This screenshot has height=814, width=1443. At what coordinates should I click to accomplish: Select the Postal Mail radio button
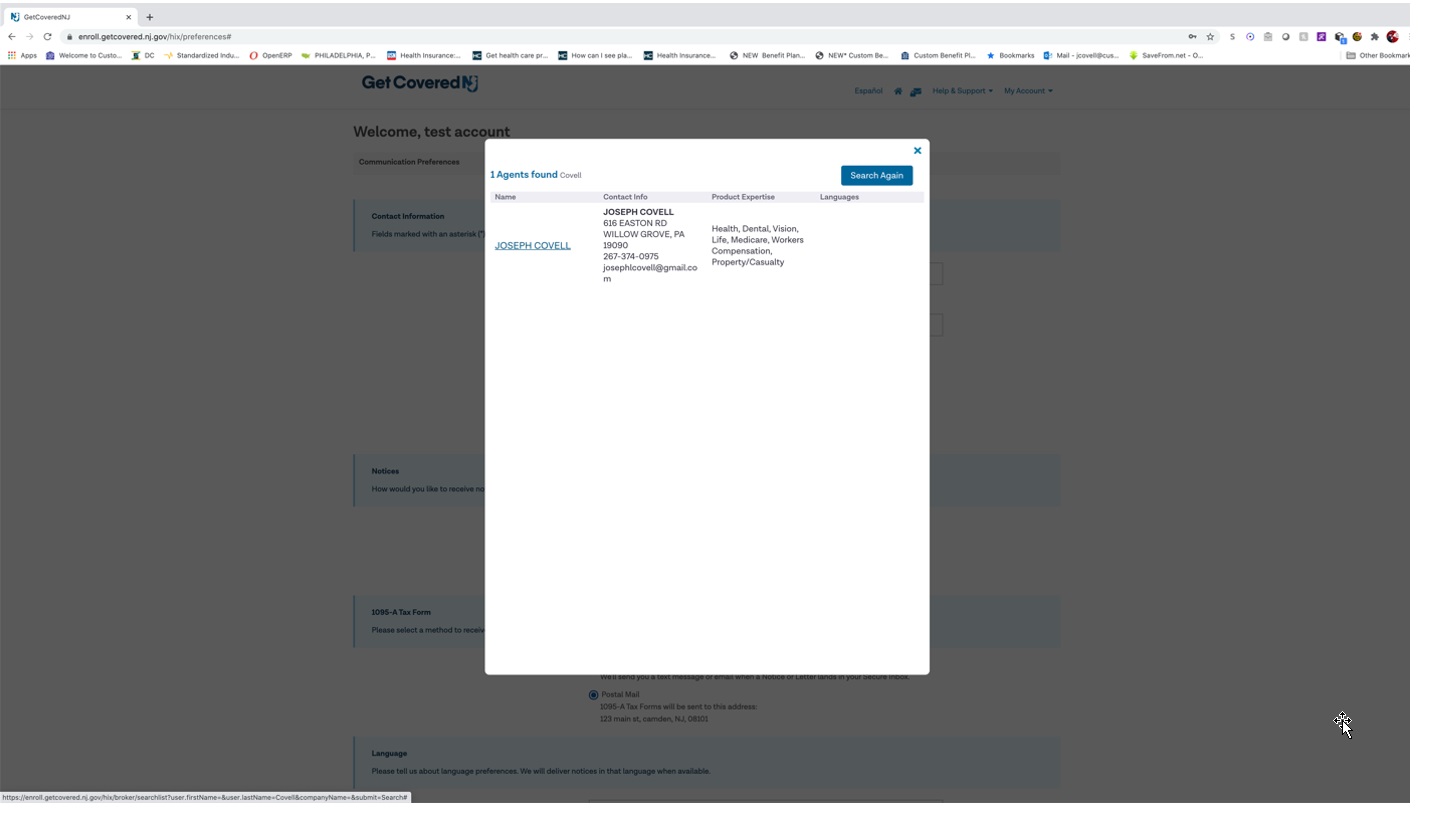coord(593,695)
